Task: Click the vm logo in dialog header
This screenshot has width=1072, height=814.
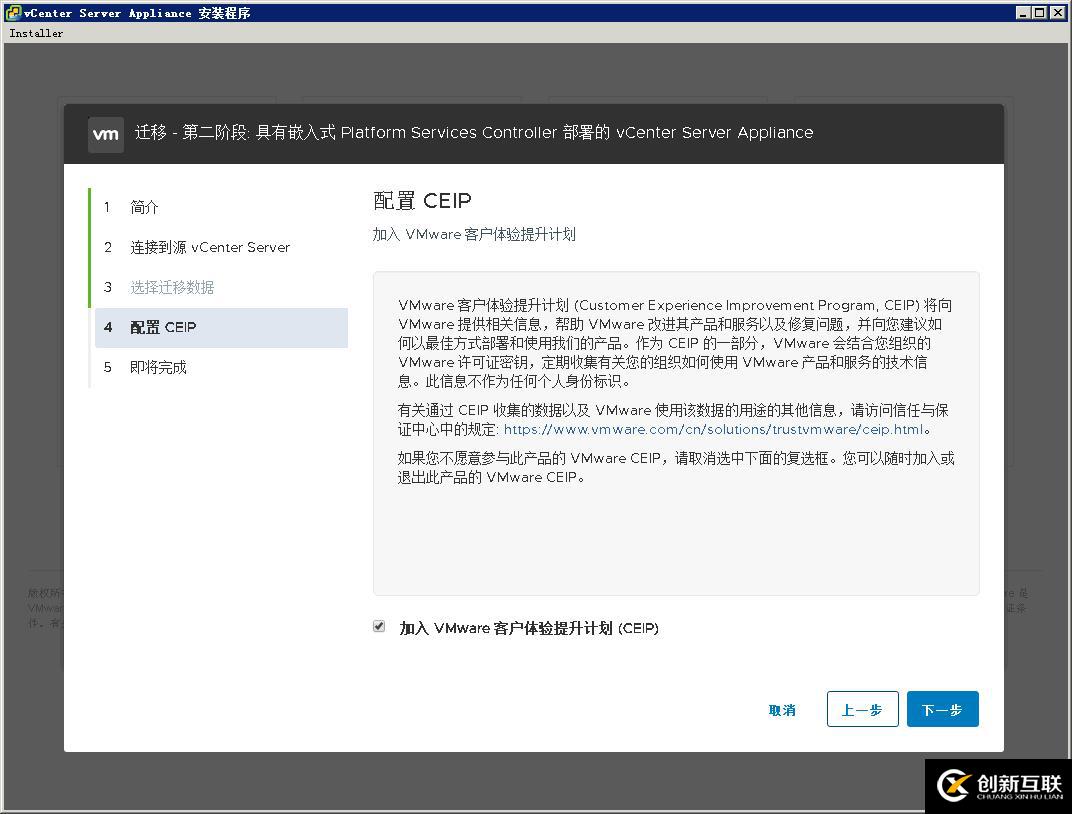Action: tap(106, 134)
